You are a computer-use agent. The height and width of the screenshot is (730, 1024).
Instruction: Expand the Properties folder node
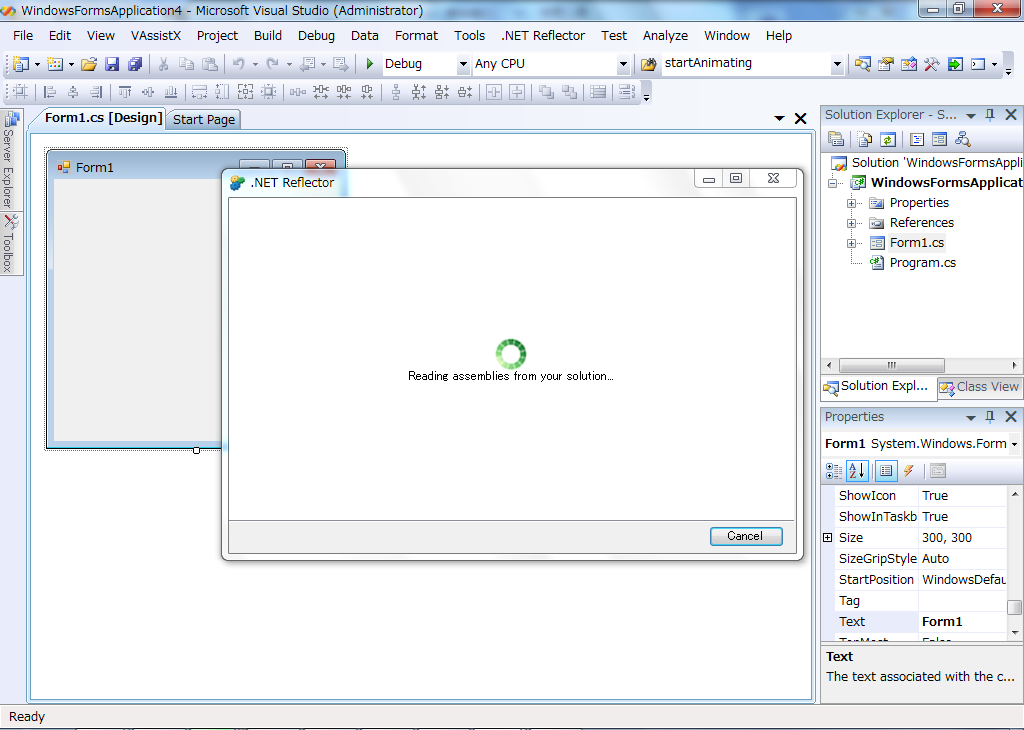852,203
